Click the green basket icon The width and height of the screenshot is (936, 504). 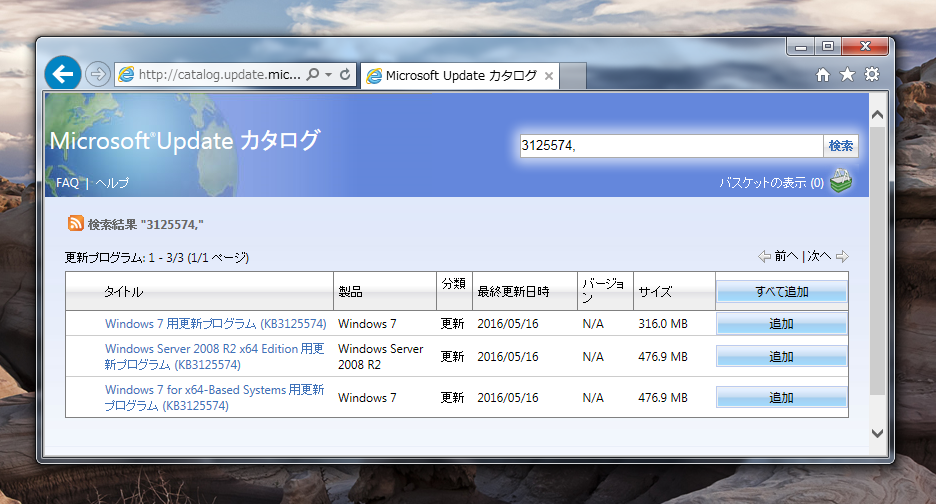click(841, 181)
